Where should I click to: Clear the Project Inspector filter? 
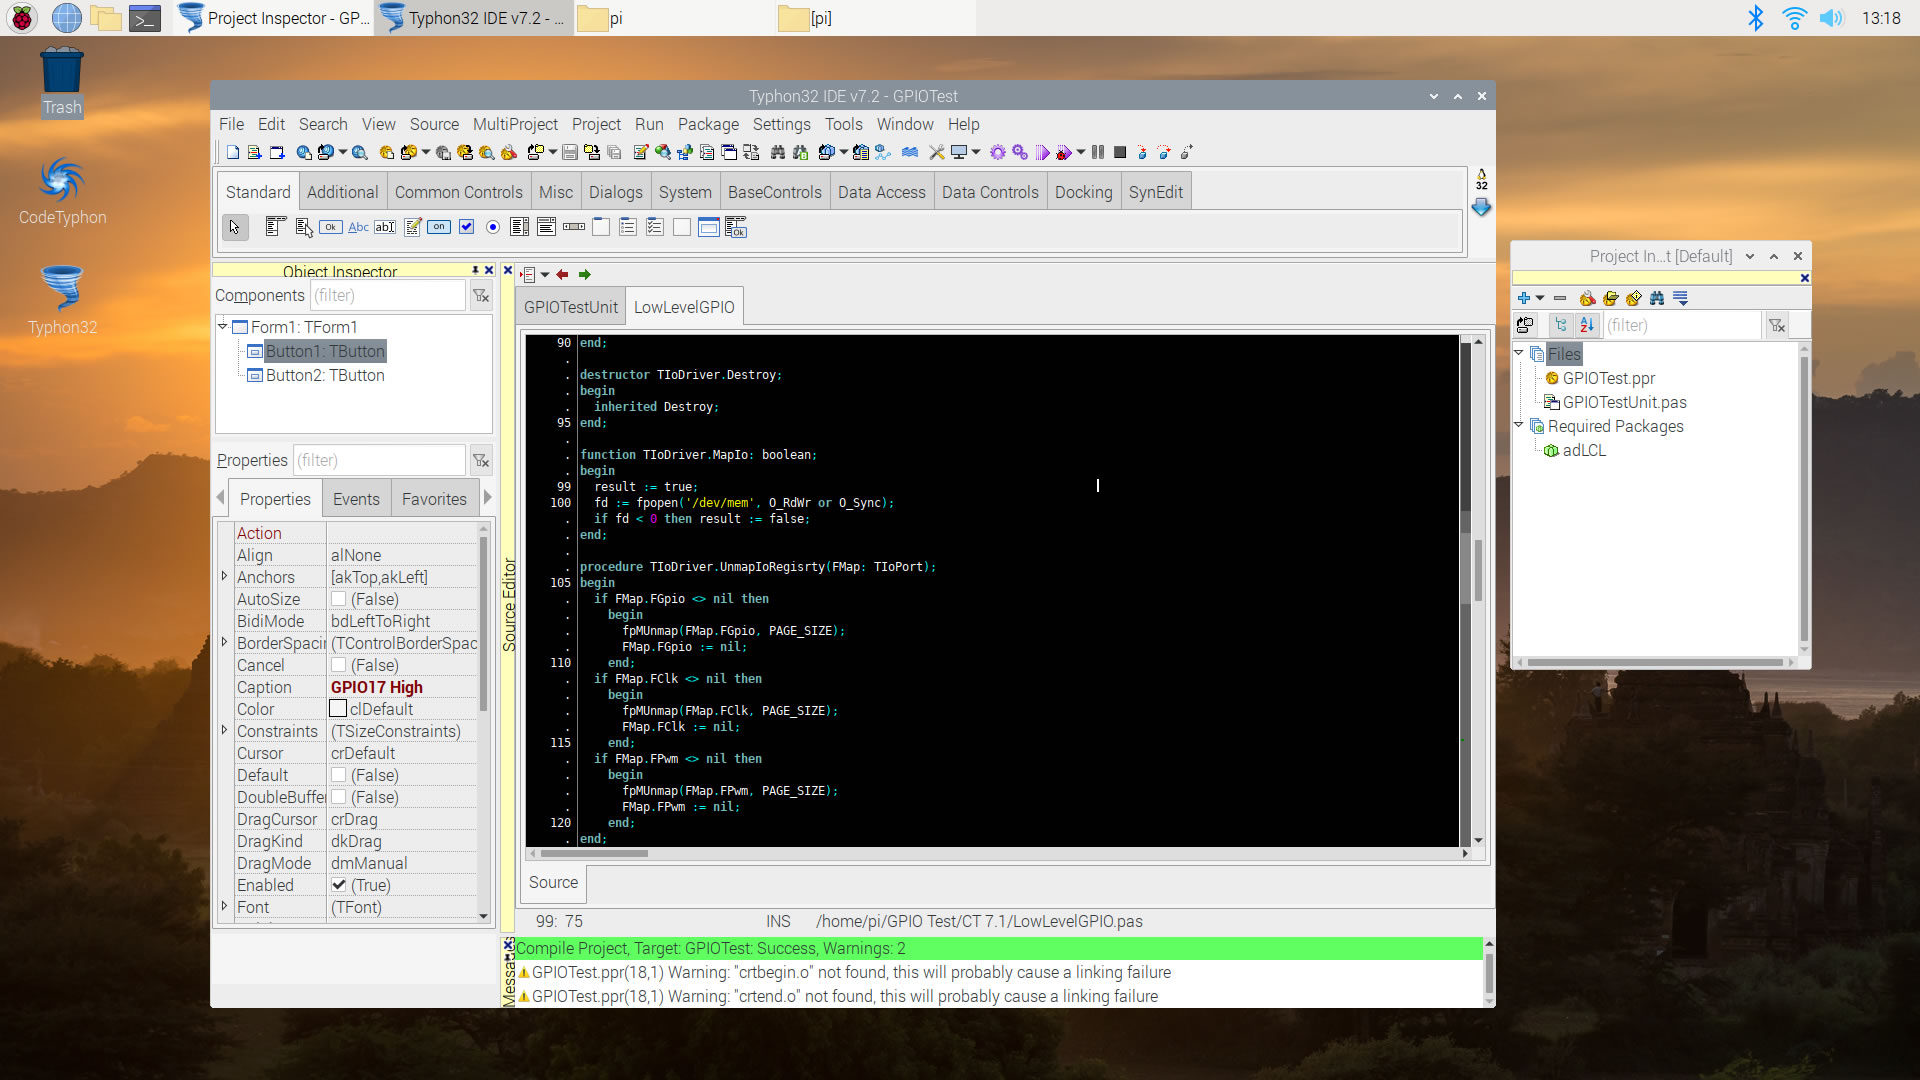1777,325
